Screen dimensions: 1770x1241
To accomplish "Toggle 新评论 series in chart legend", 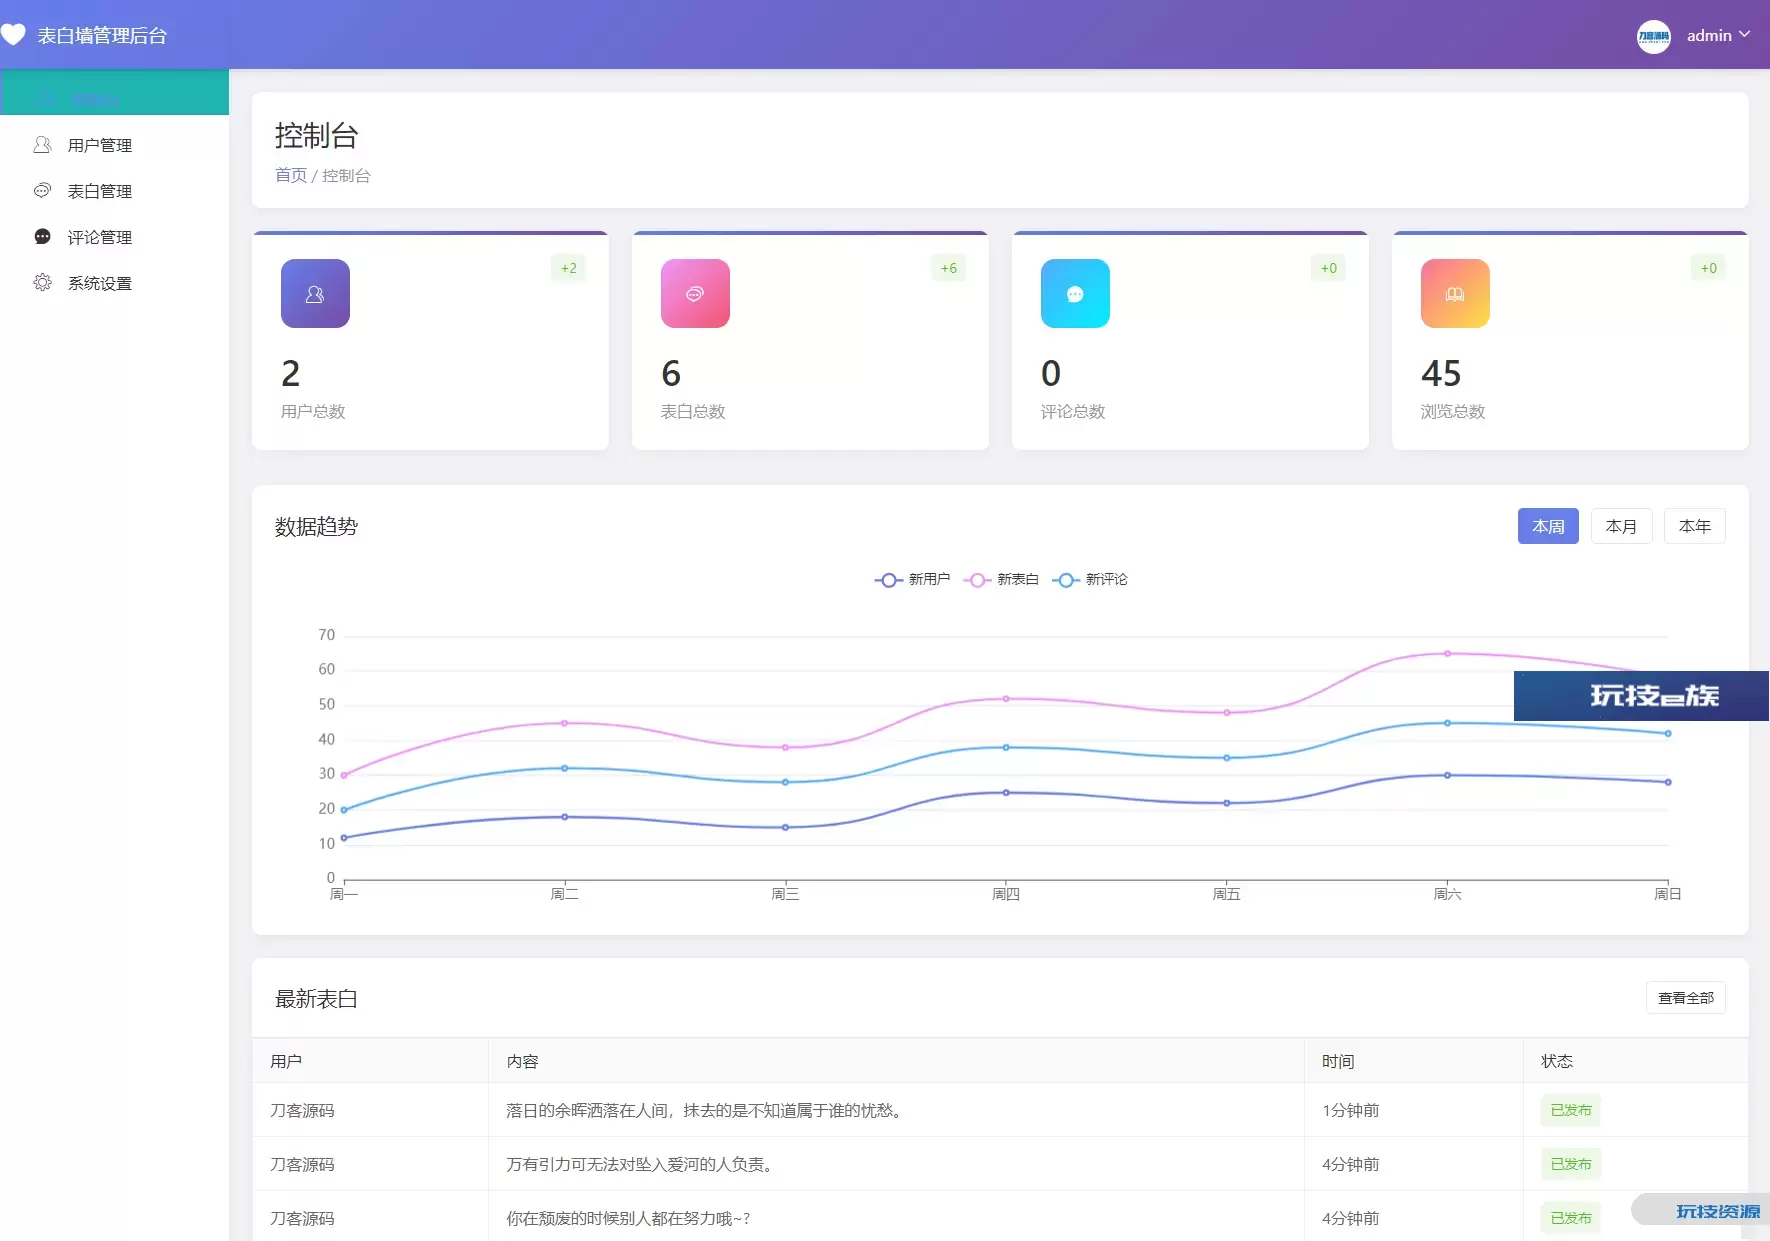I will click(x=1090, y=580).
